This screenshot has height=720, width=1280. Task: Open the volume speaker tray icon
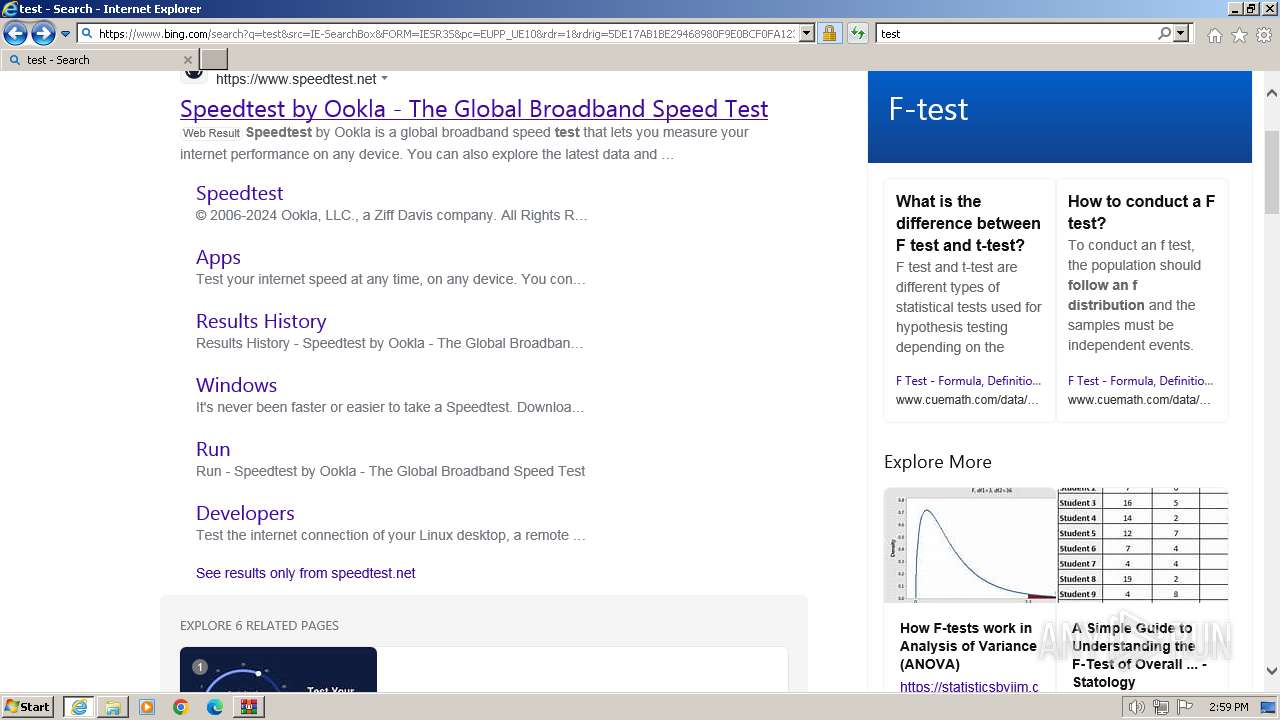(1136, 707)
